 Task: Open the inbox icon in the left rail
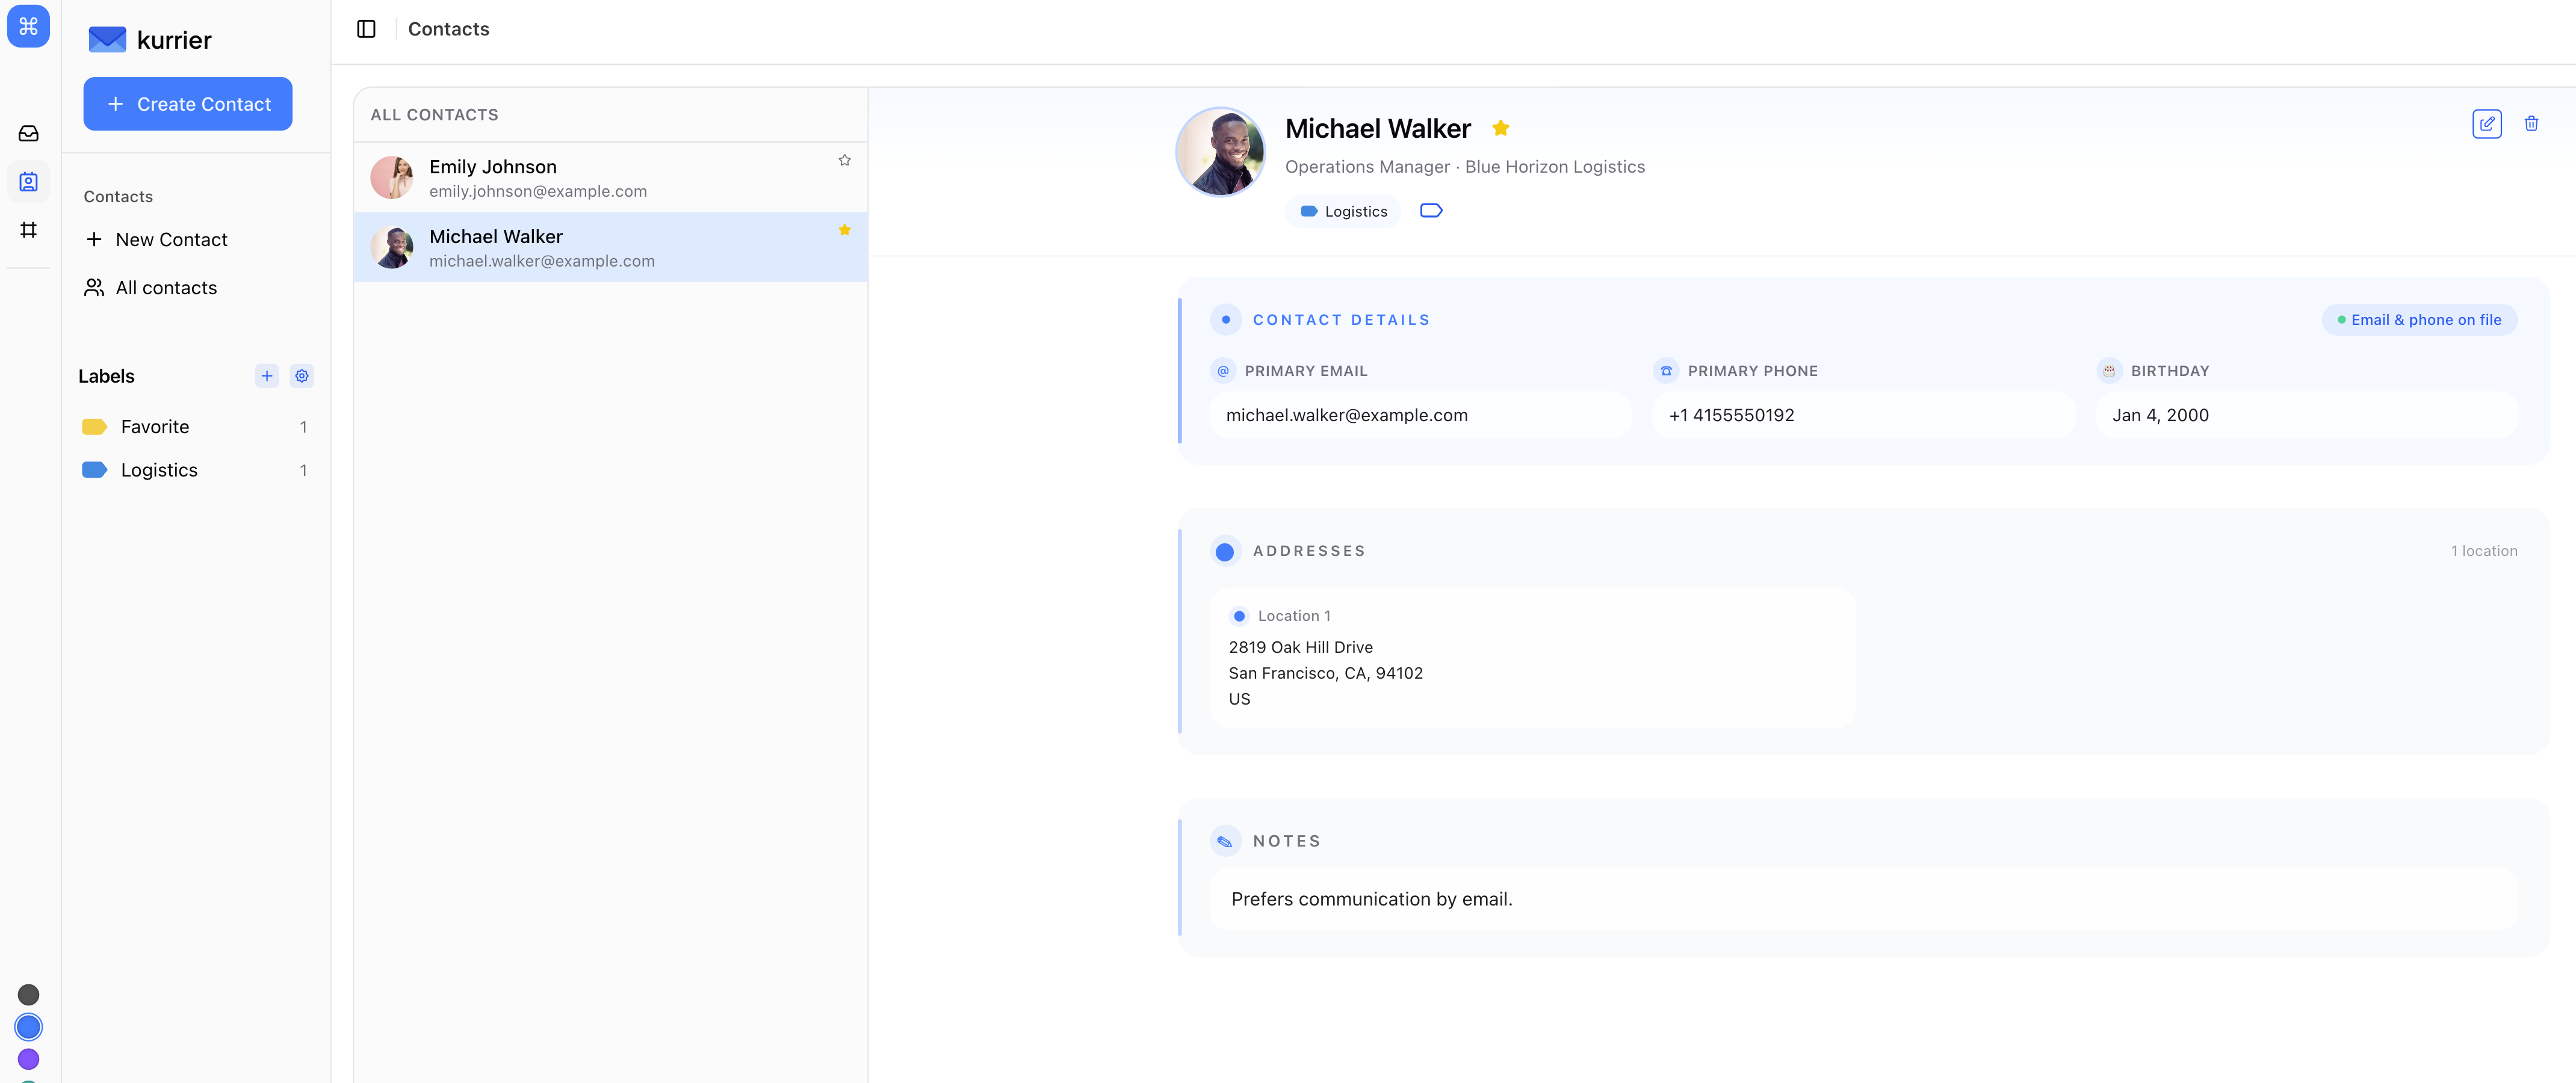(x=28, y=134)
